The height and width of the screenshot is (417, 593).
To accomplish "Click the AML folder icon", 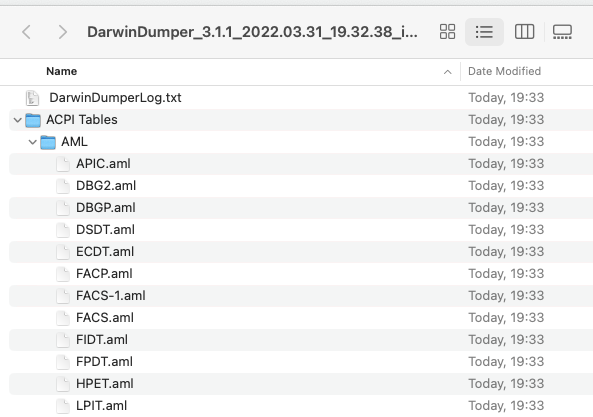I will (48, 142).
